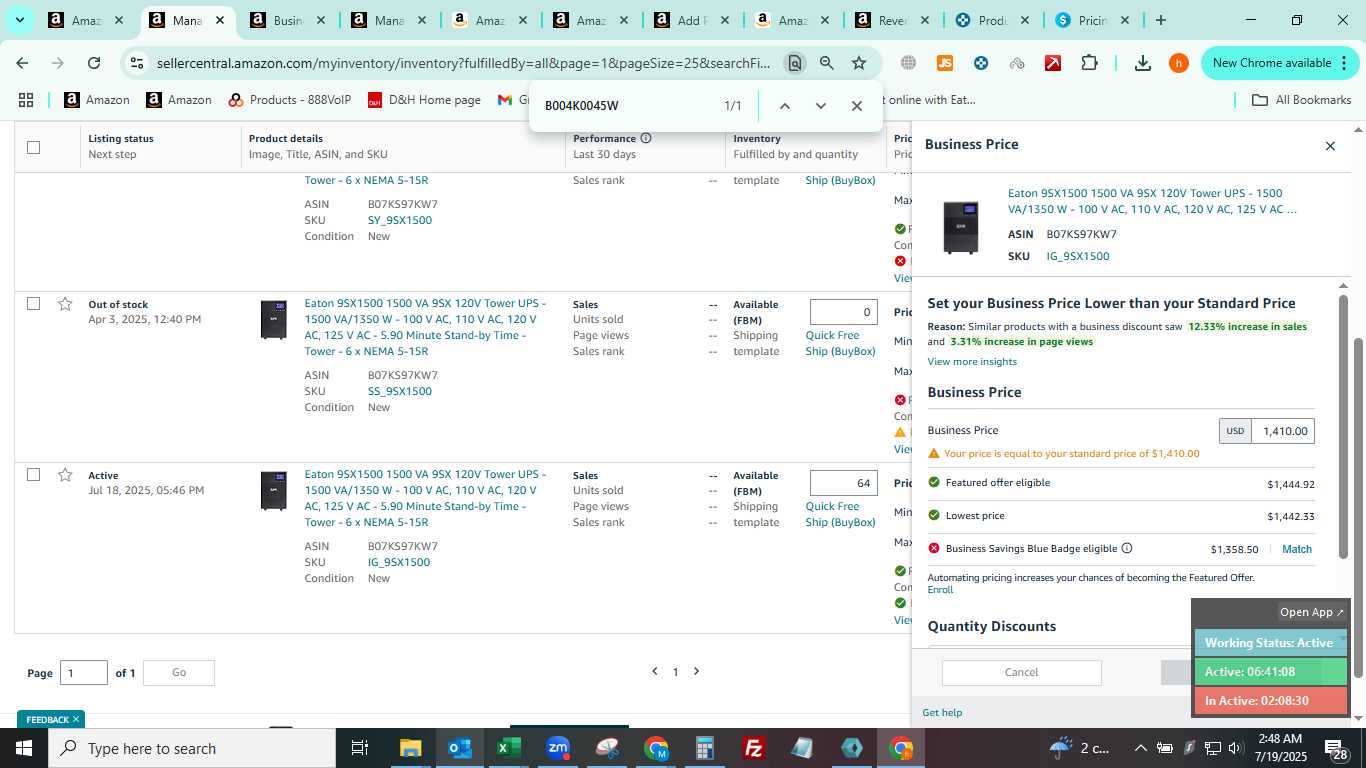This screenshot has width=1366, height=768.
Task: Go to previous find-in-page result
Action: tap(785, 106)
